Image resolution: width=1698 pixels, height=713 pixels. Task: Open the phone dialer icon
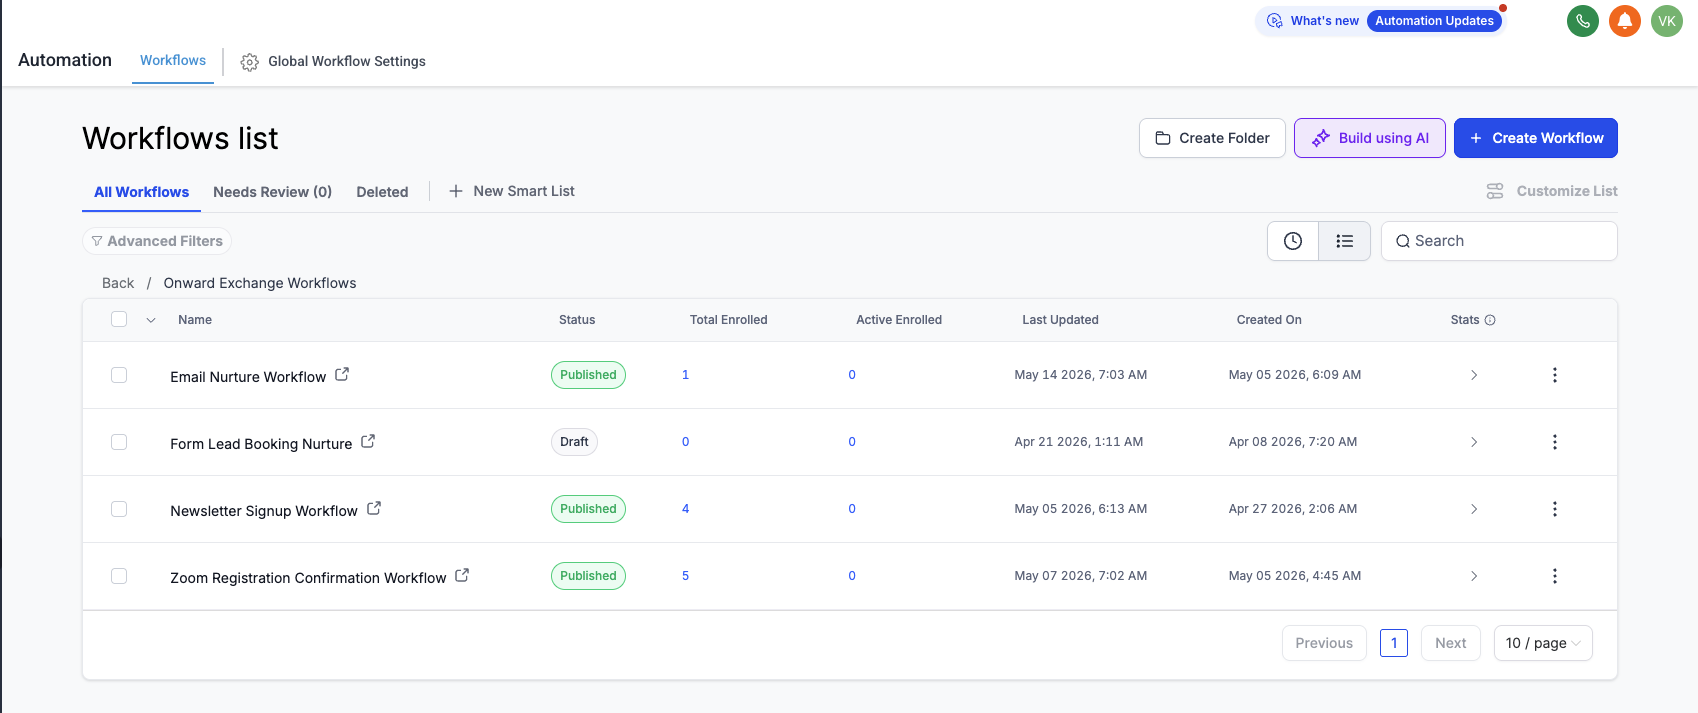1583,21
